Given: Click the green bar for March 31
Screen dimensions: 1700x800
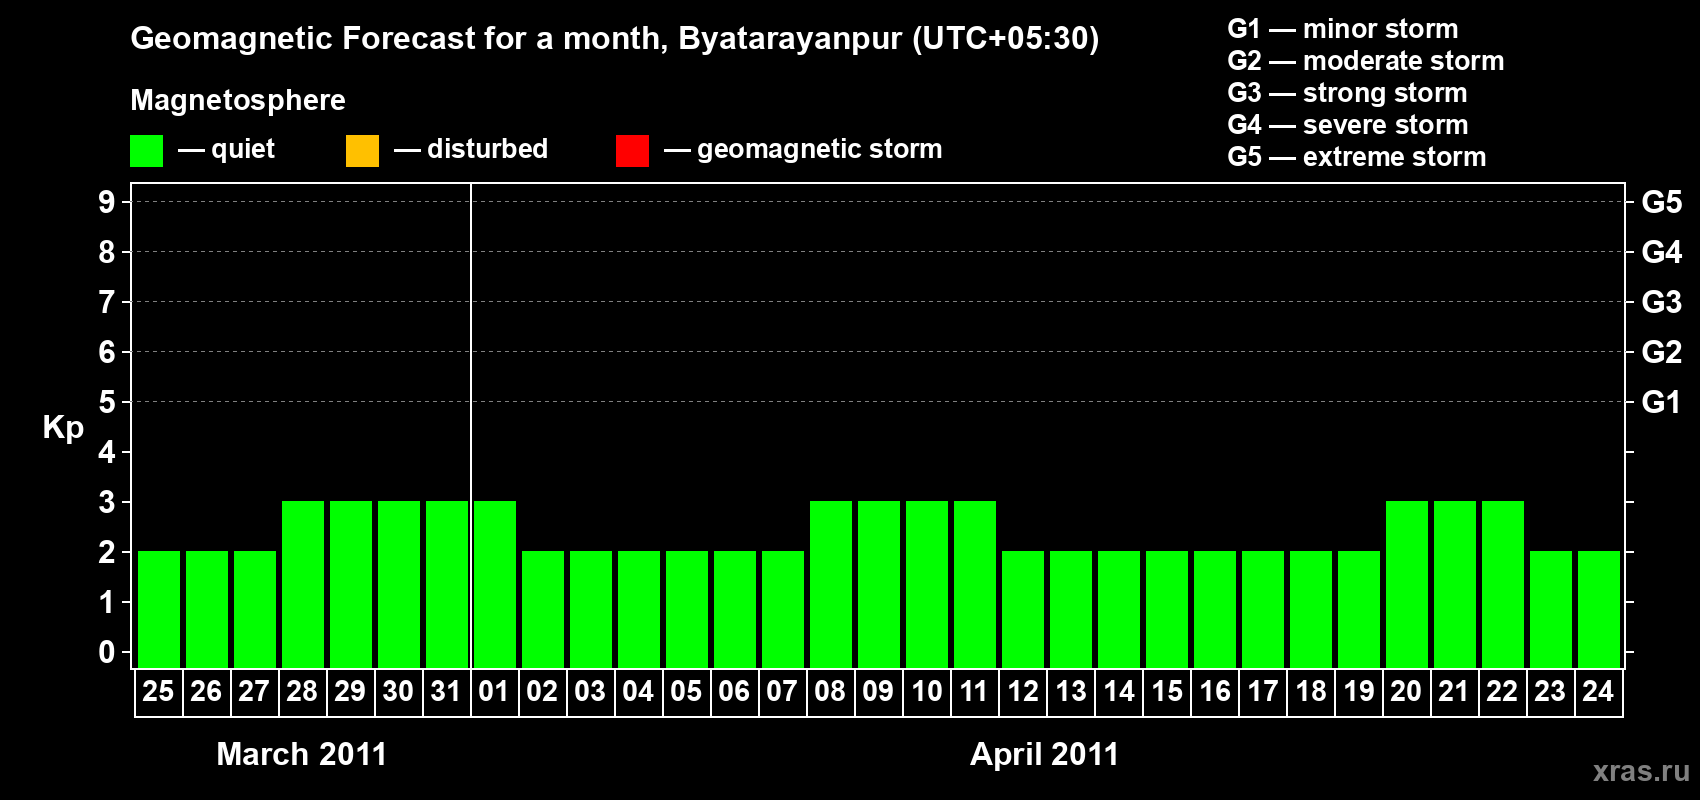Looking at the screenshot, I should pyautogui.click(x=447, y=584).
